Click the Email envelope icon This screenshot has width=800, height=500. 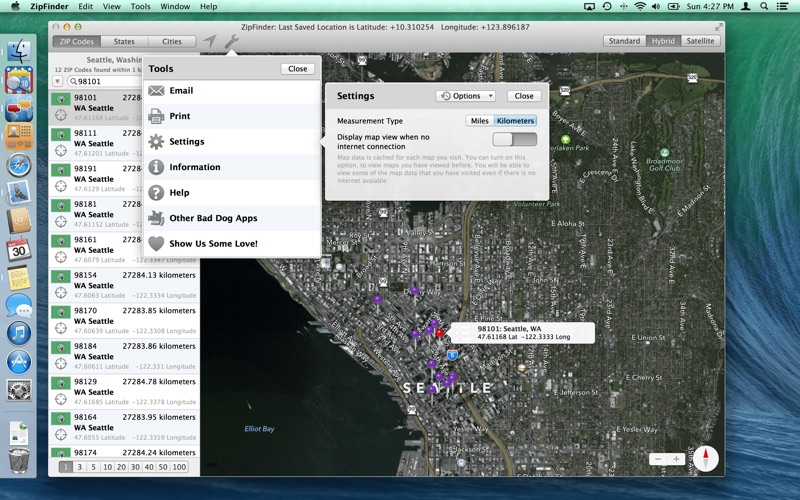point(156,91)
